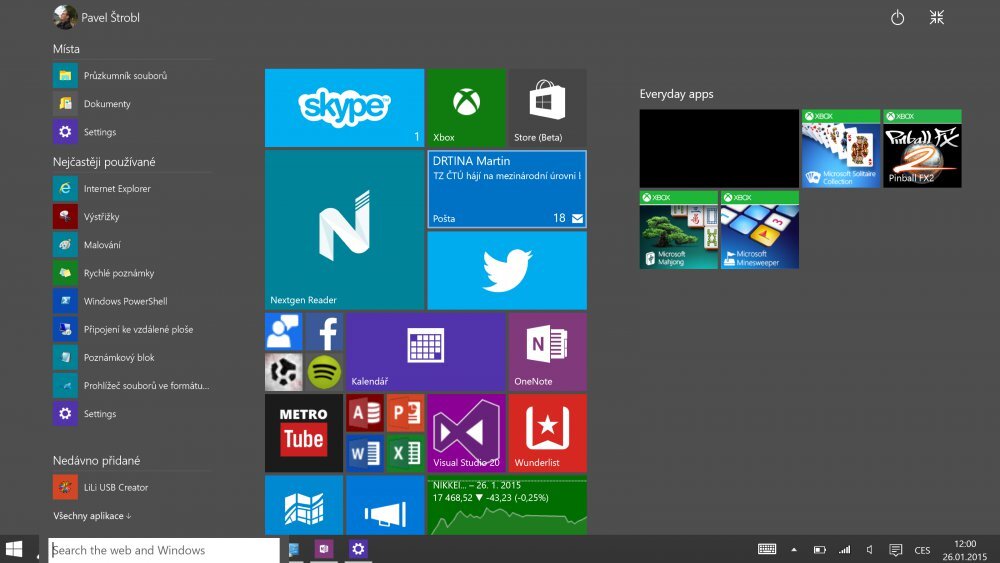The height and width of the screenshot is (563, 1000).
Task: Launch the Spotify small tile
Action: point(324,372)
